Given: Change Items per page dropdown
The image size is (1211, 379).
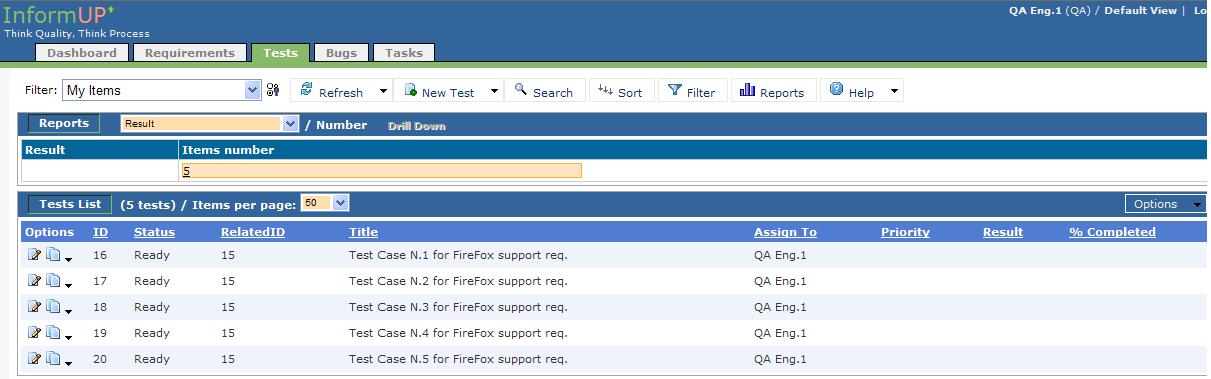Looking at the screenshot, I should coord(325,203).
